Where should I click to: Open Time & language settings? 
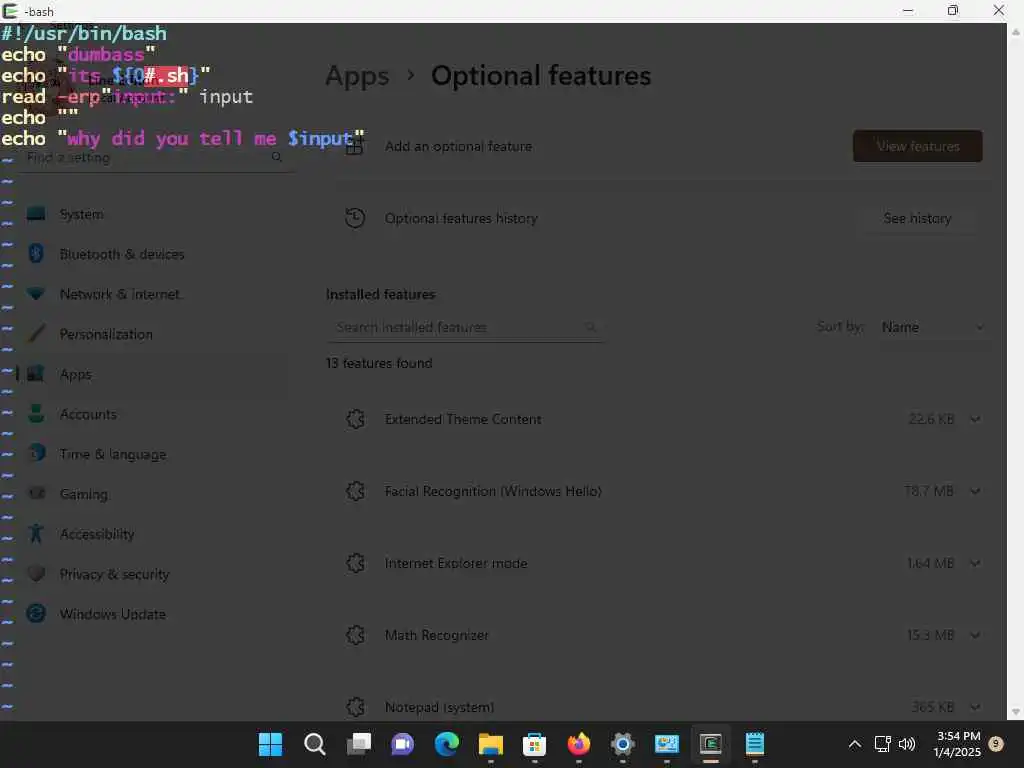tap(112, 455)
